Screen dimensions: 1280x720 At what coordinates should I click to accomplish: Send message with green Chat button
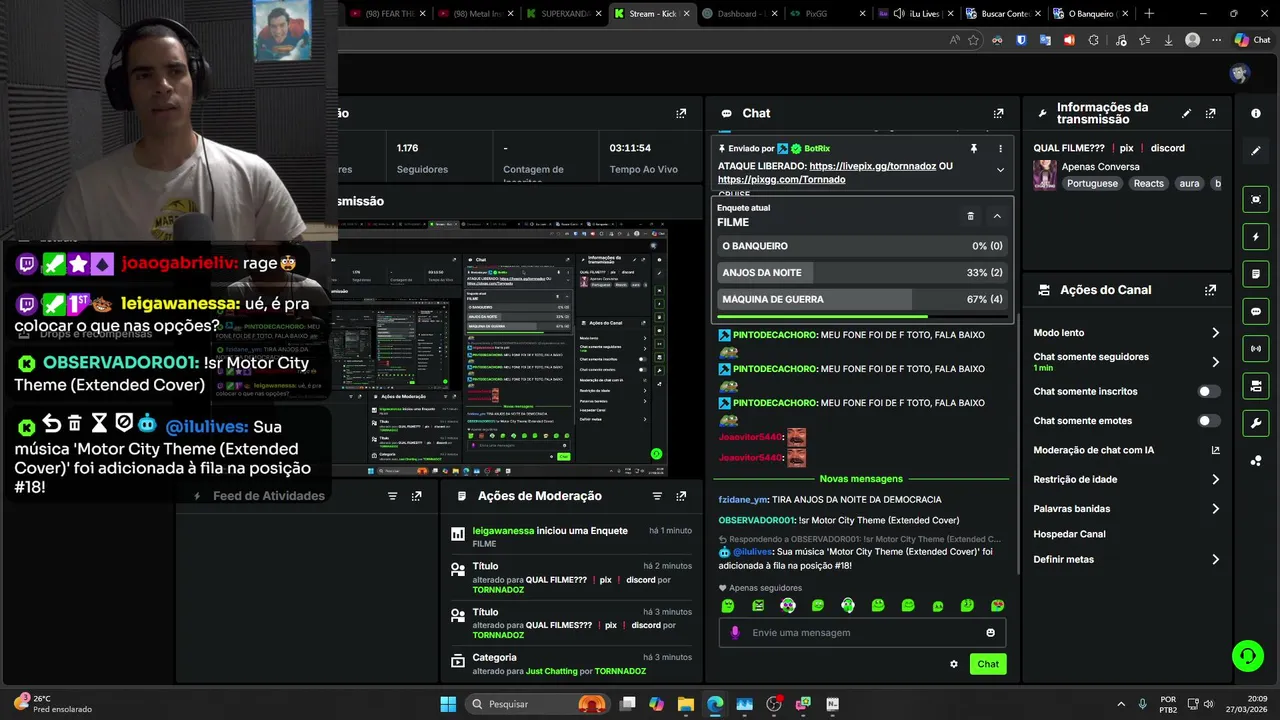[988, 664]
